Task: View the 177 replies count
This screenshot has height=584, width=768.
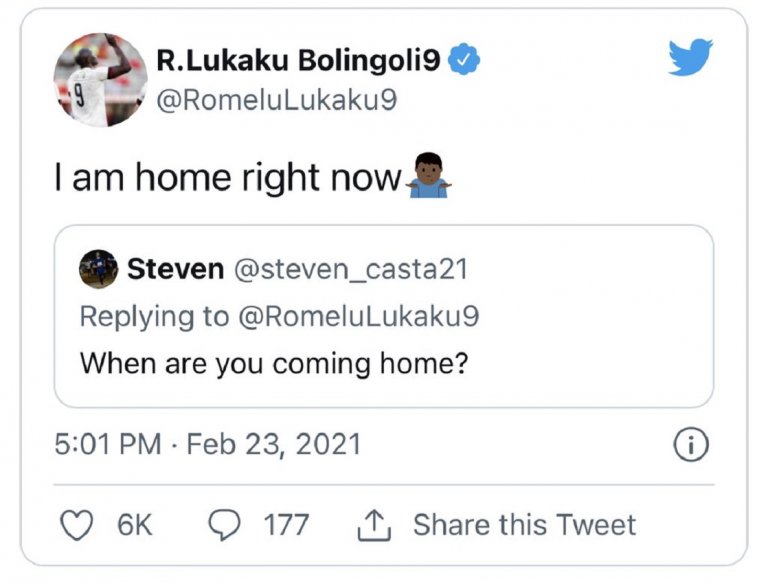Action: pos(286,525)
